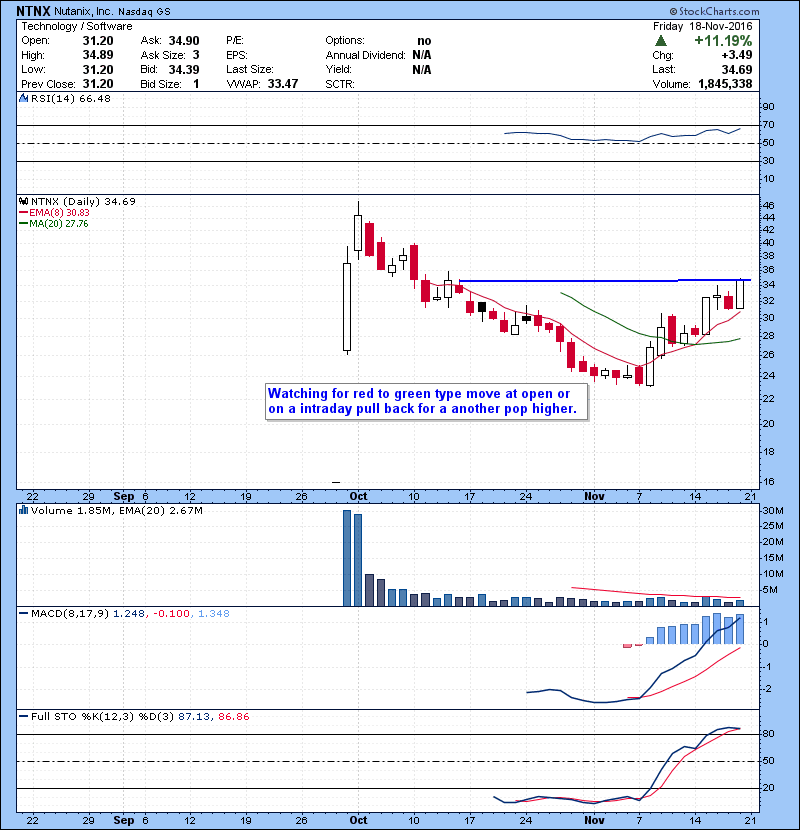Screen dimensions: 800x830
Task: Click the Chg value +3.49
Action: coord(736,55)
